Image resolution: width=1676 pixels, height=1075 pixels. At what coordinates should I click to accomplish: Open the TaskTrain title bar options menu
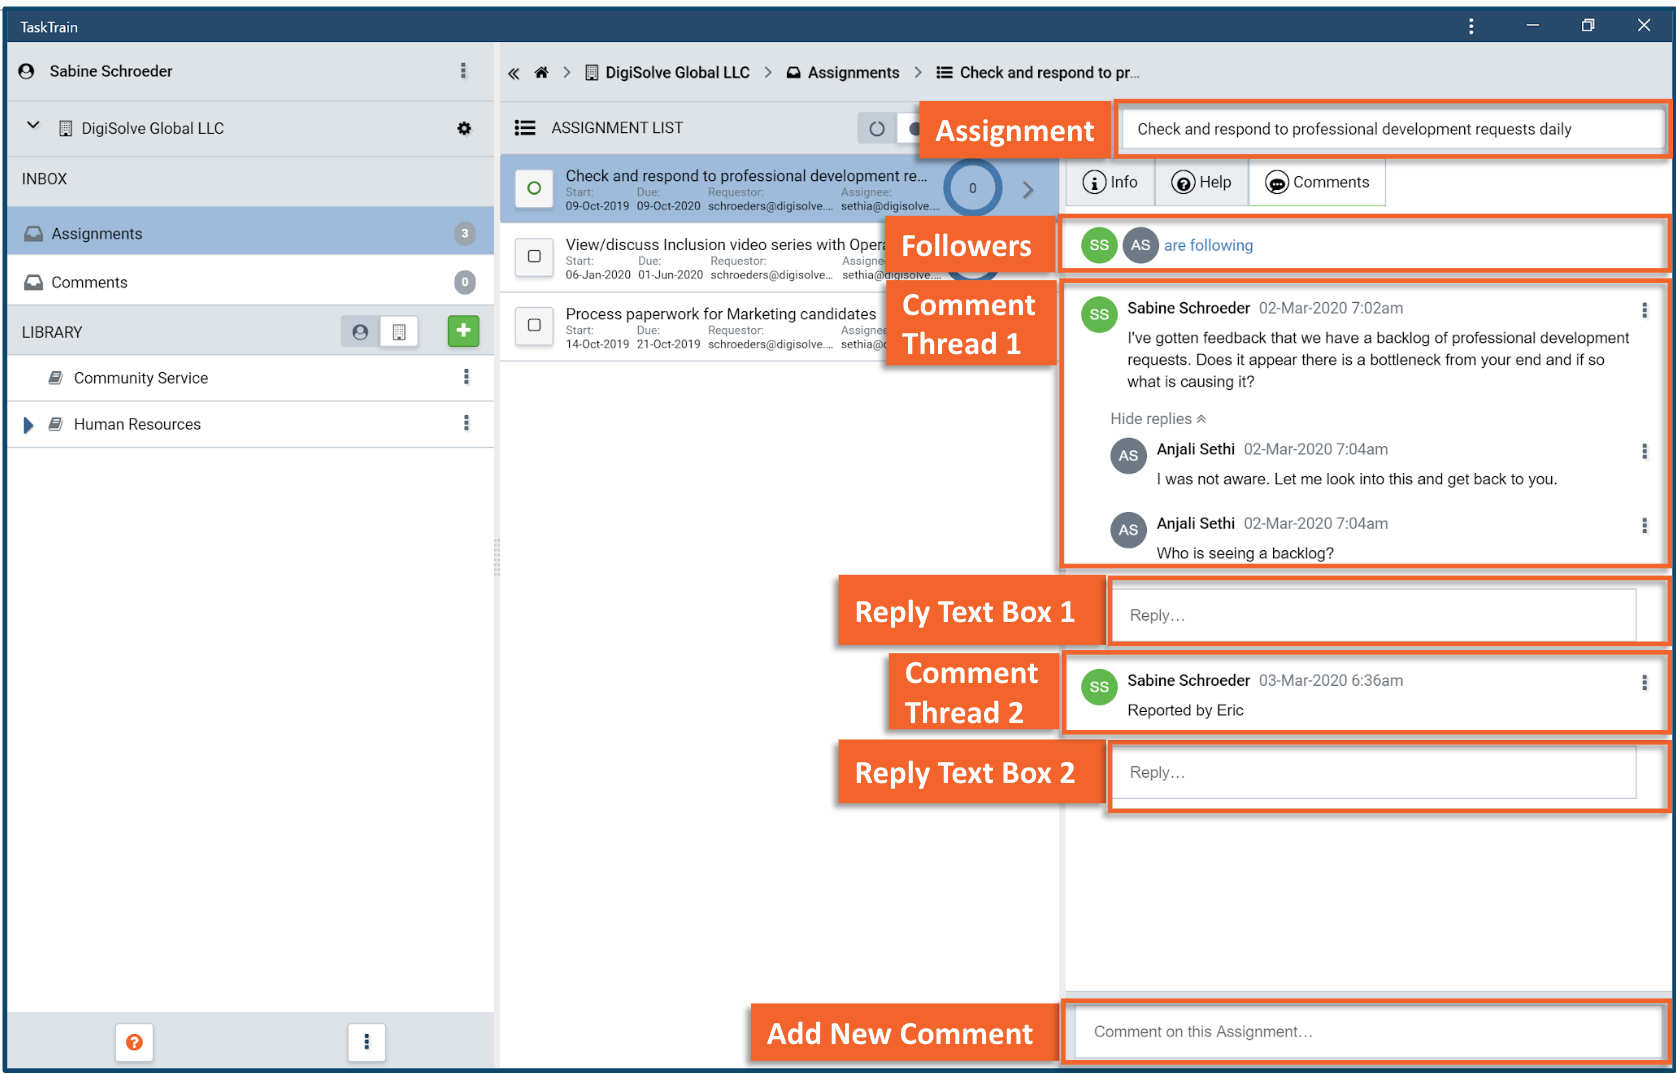tap(1470, 26)
